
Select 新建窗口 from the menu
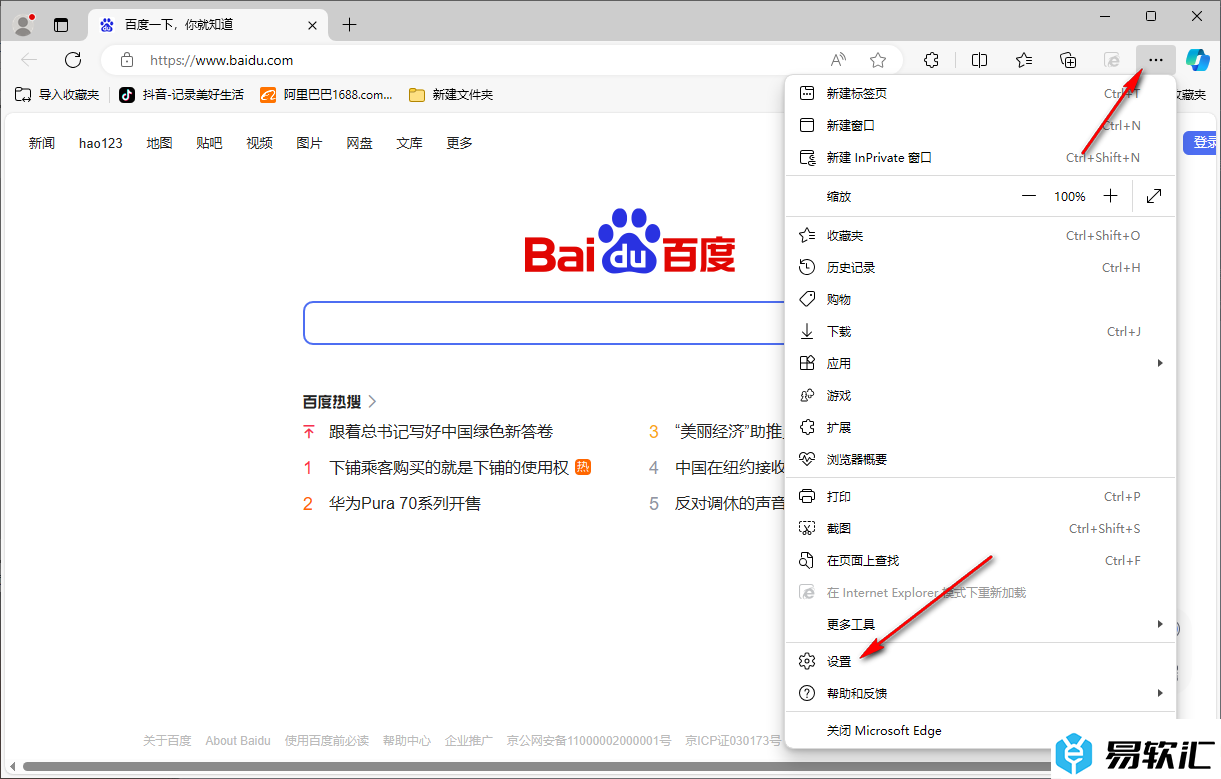tap(981, 125)
